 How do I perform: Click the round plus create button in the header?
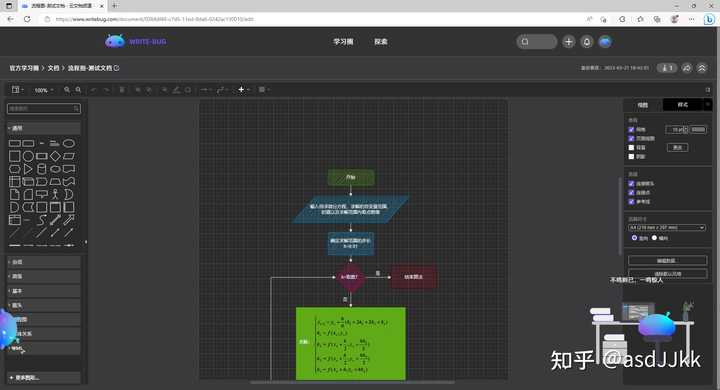pos(568,42)
